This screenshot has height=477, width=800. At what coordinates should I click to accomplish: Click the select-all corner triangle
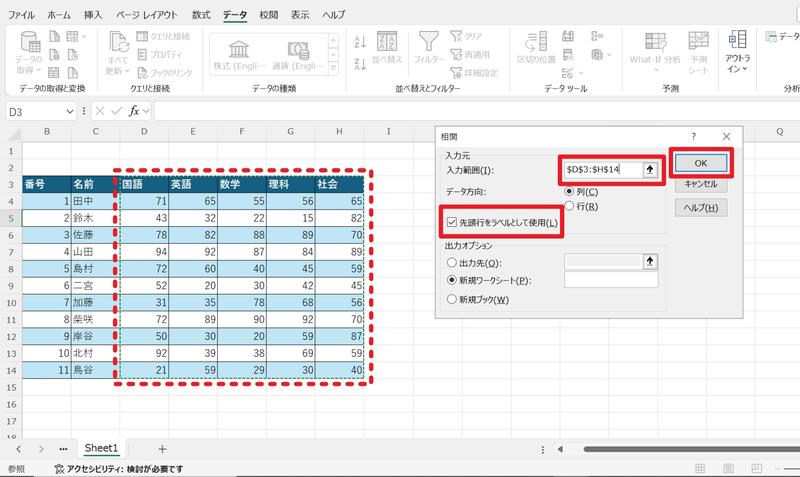click(x=15, y=134)
